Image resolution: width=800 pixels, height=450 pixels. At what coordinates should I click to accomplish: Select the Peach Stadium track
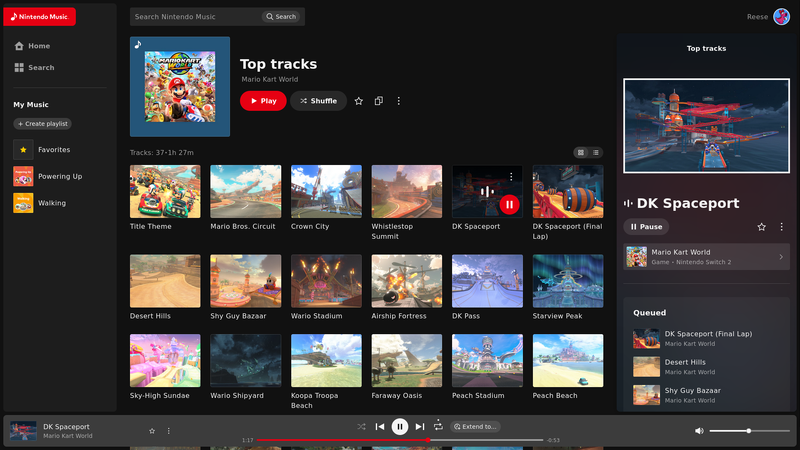tap(487, 361)
